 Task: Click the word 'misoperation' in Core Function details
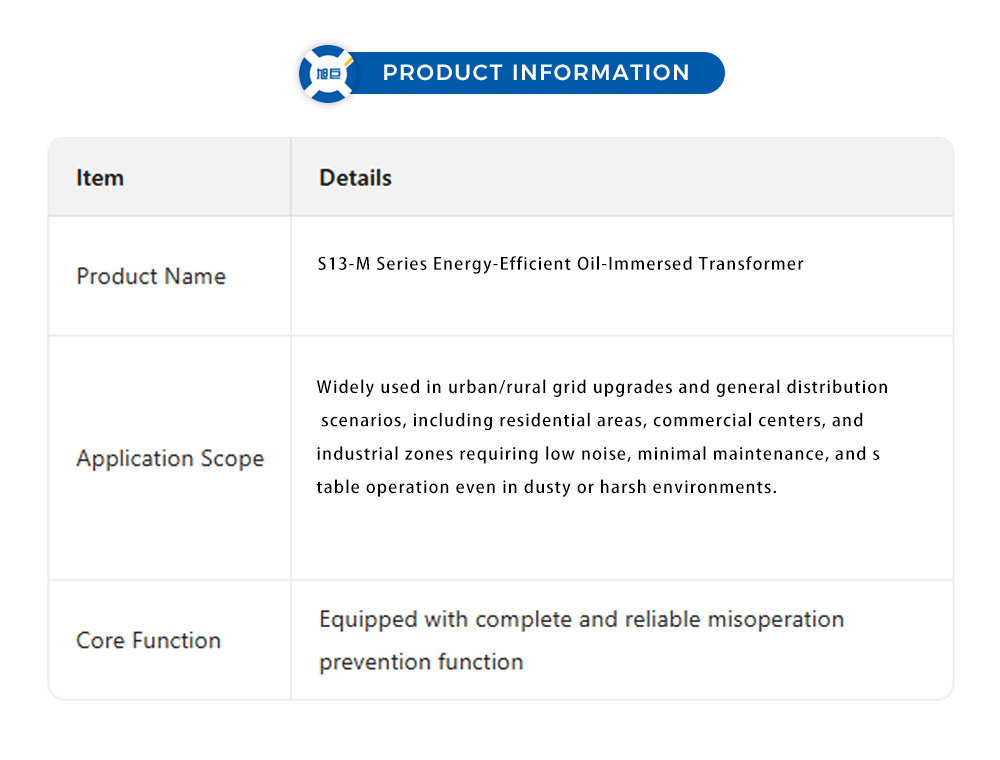pos(775,620)
